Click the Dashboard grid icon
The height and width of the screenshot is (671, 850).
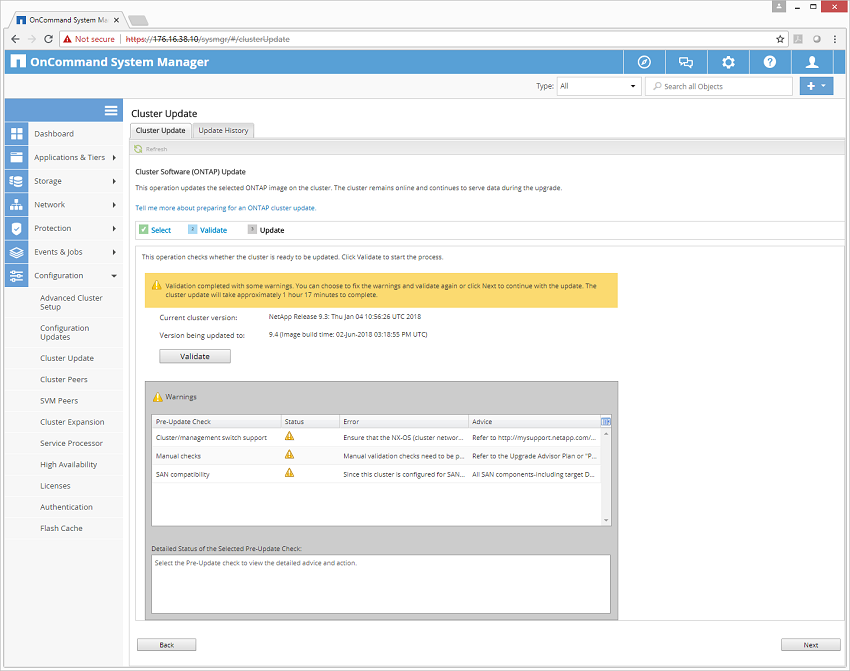[x=17, y=134]
